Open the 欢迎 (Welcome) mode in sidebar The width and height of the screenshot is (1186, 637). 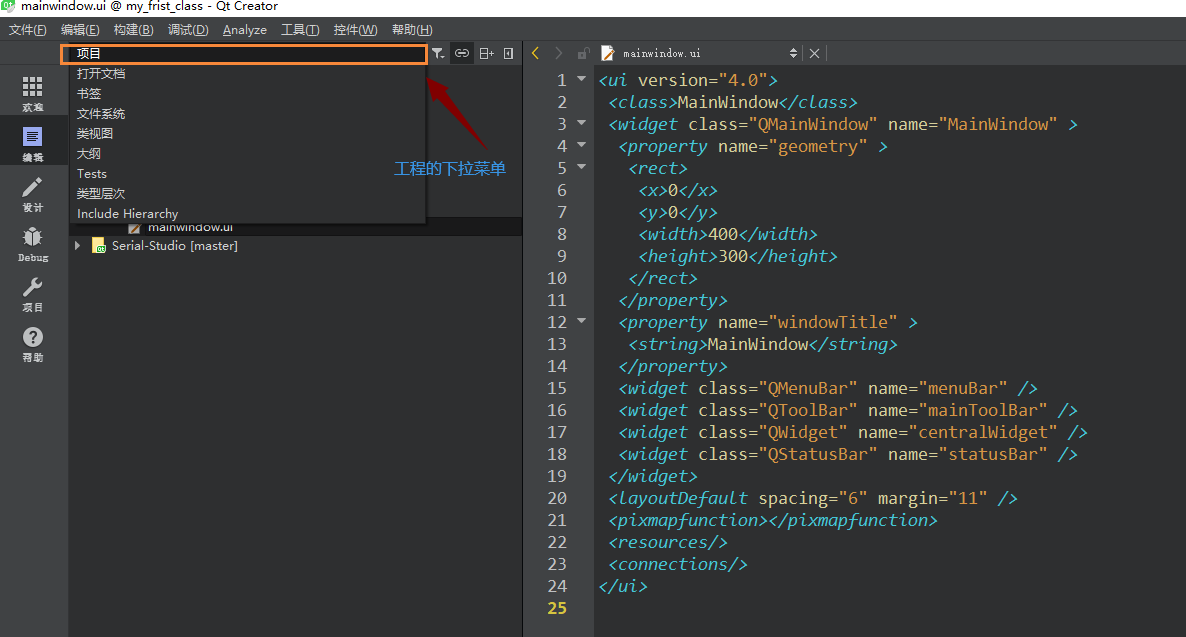coord(33,93)
